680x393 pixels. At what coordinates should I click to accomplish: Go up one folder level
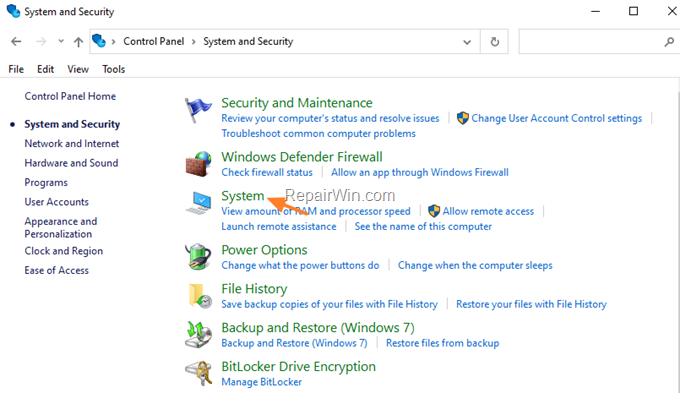click(78, 42)
